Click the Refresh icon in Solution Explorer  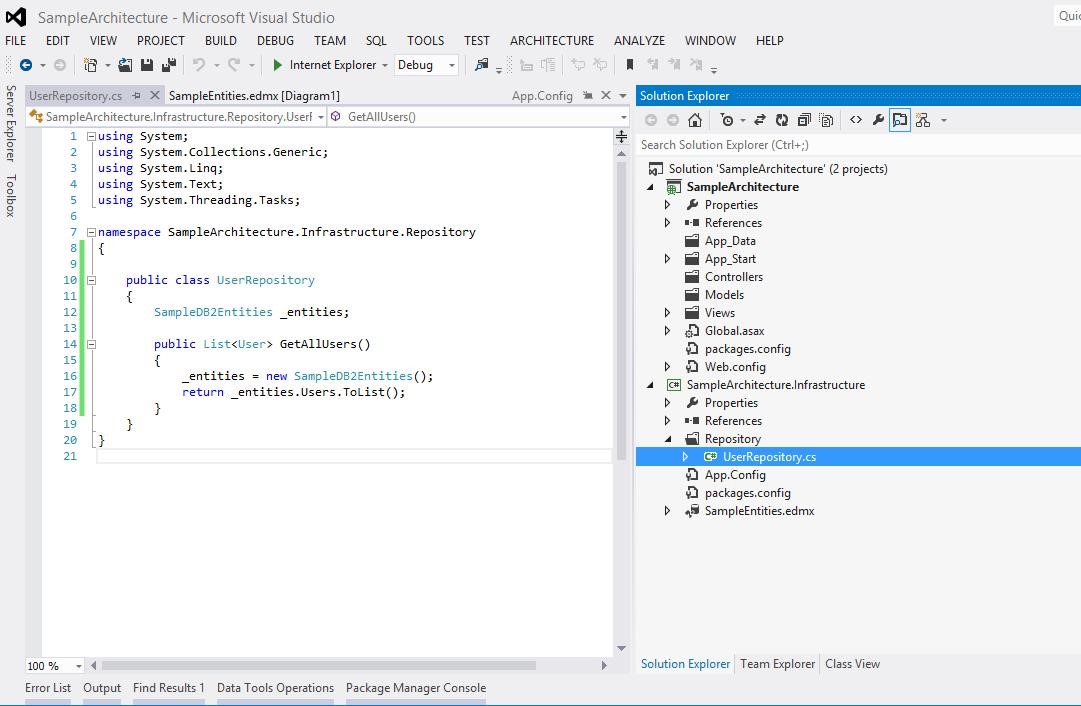tap(782, 120)
